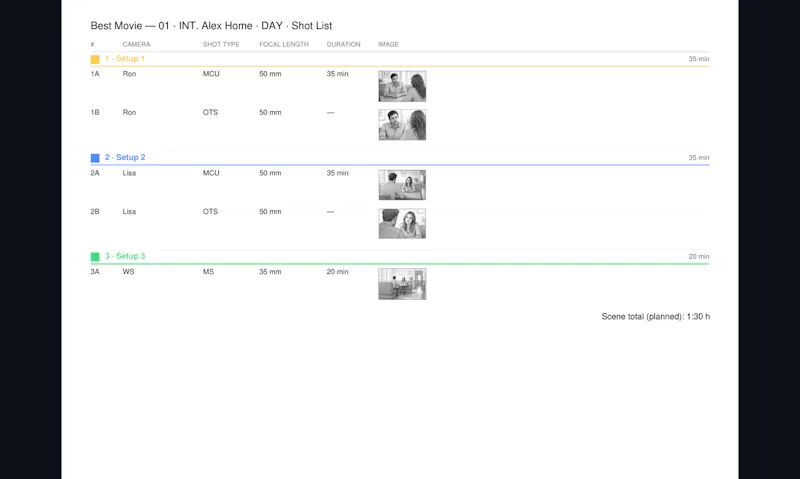Click shot number 3A

click(x=95, y=272)
